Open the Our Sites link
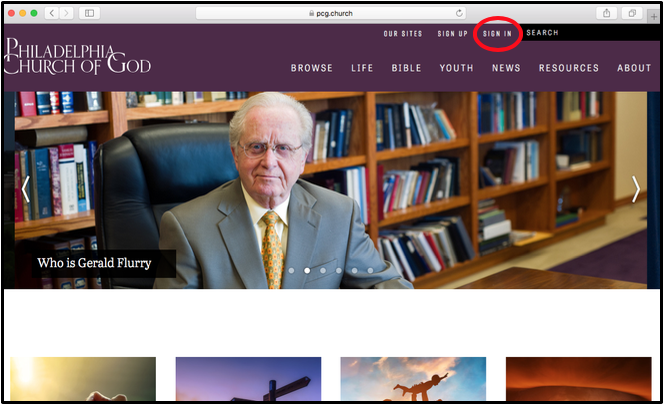664x405 pixels. click(x=403, y=33)
